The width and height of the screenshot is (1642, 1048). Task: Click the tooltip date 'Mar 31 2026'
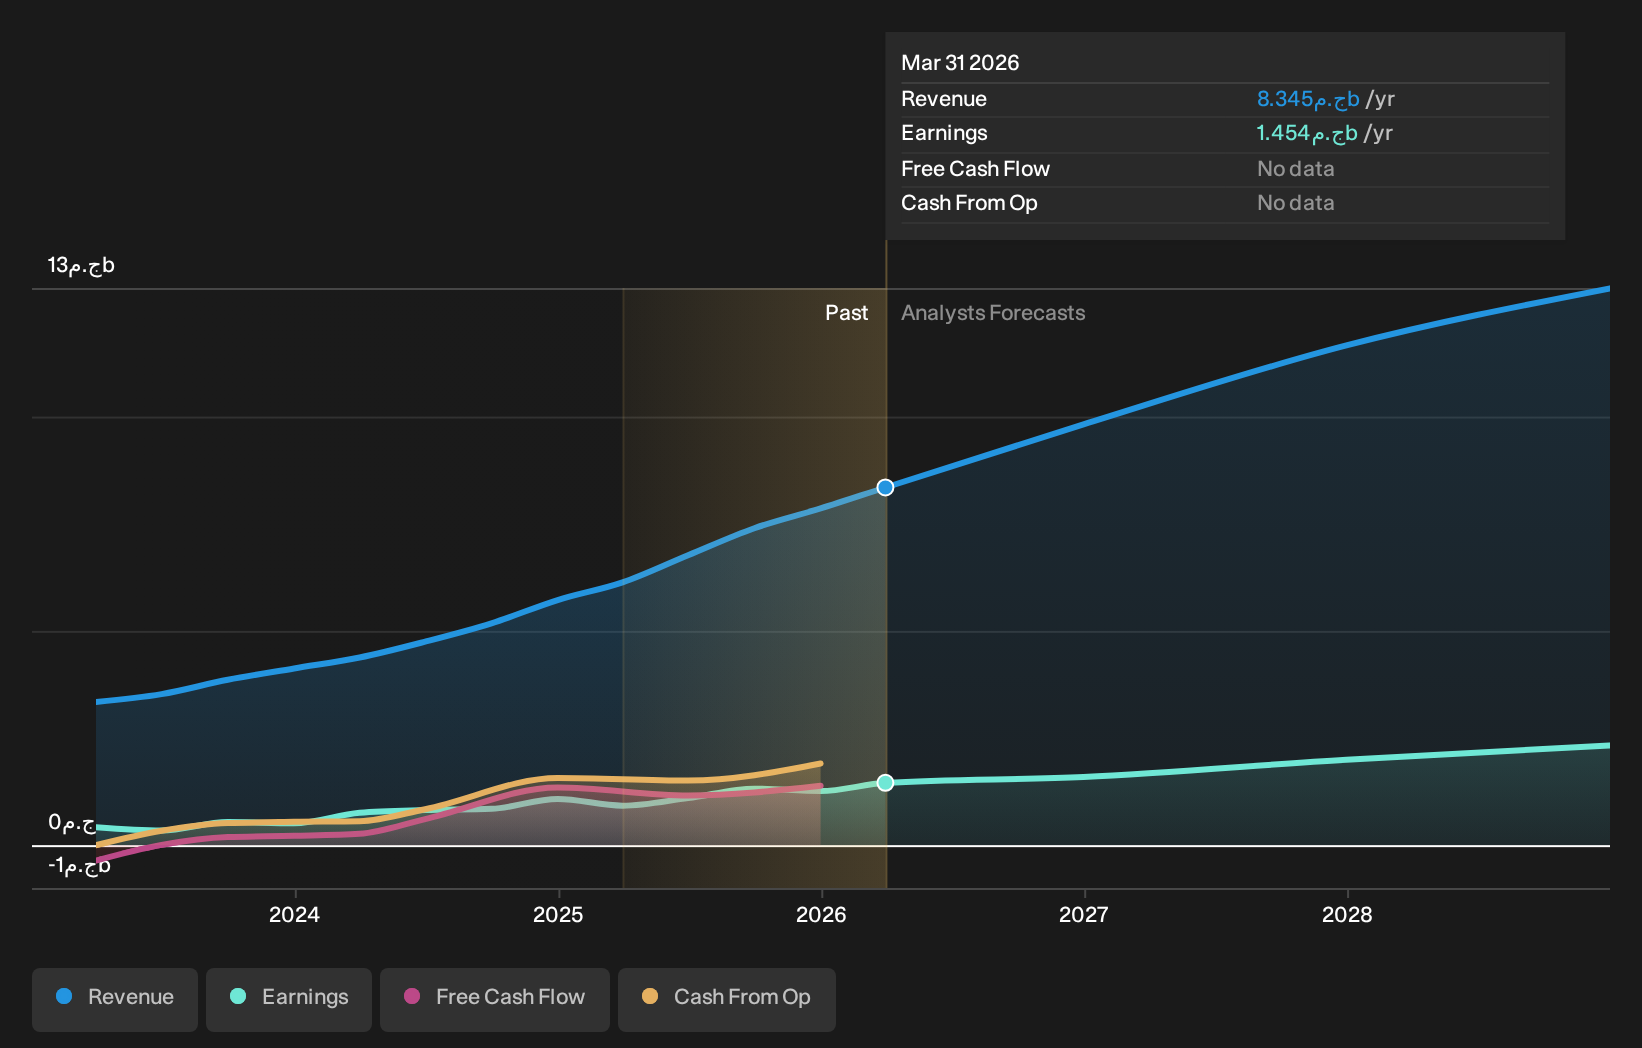point(960,63)
